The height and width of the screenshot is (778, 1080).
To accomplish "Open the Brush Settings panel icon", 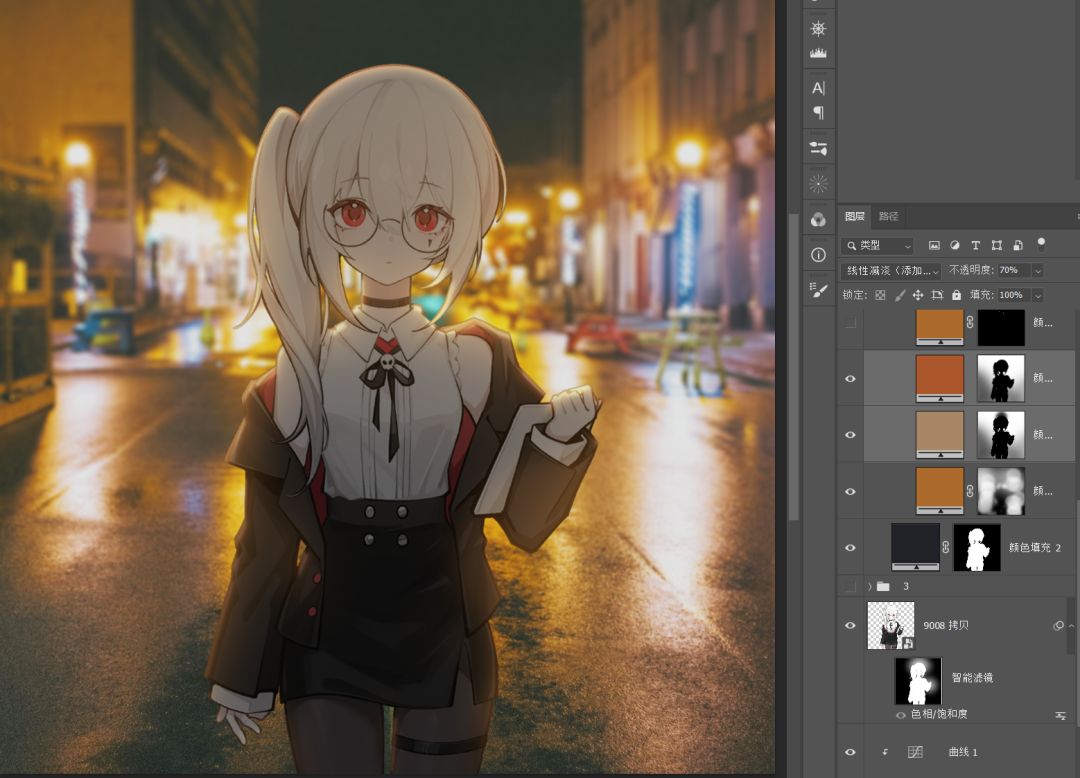I will coord(818,291).
